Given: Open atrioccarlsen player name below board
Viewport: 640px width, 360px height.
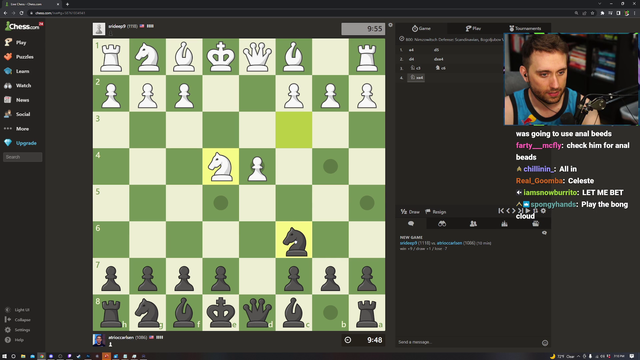Looking at the screenshot, I should click(x=121, y=338).
